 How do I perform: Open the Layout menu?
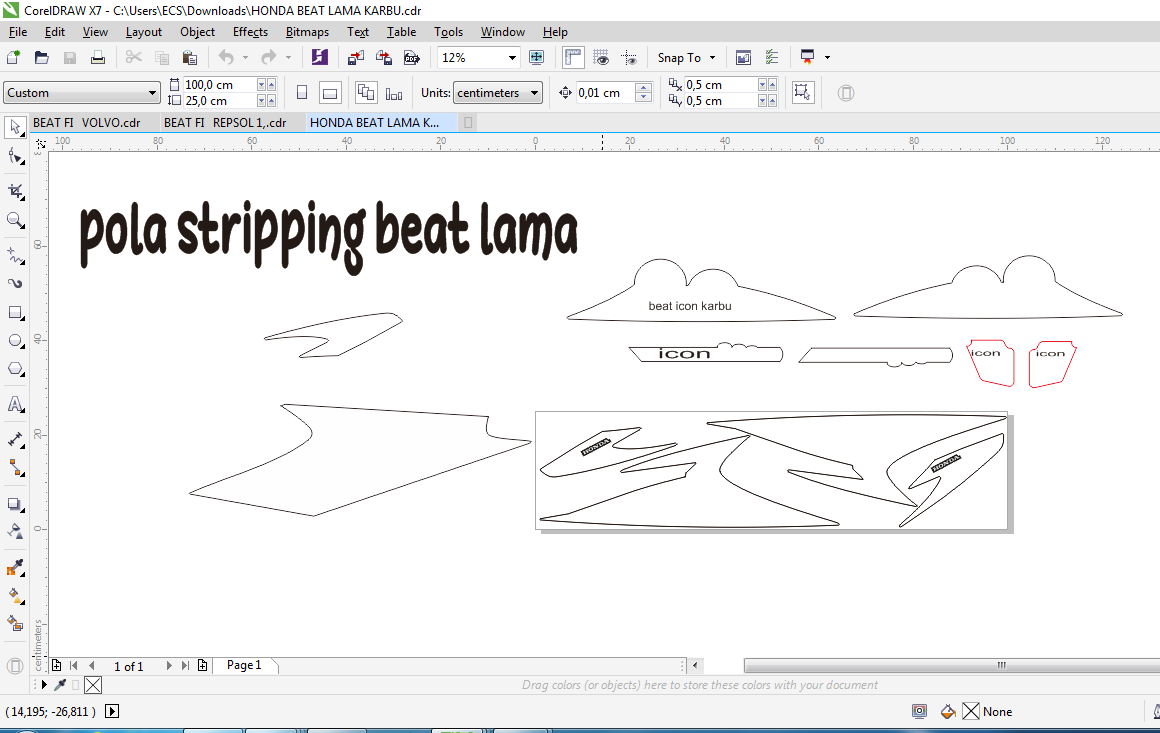point(144,32)
